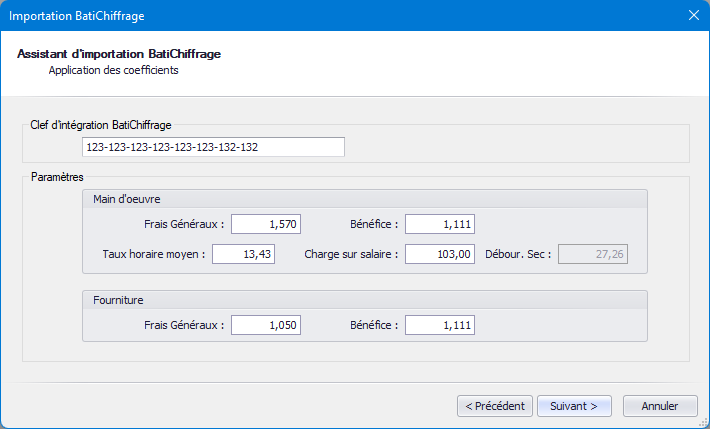Click the Débour. Sec label
Viewport: 710px width, 429px height.
tap(518, 254)
